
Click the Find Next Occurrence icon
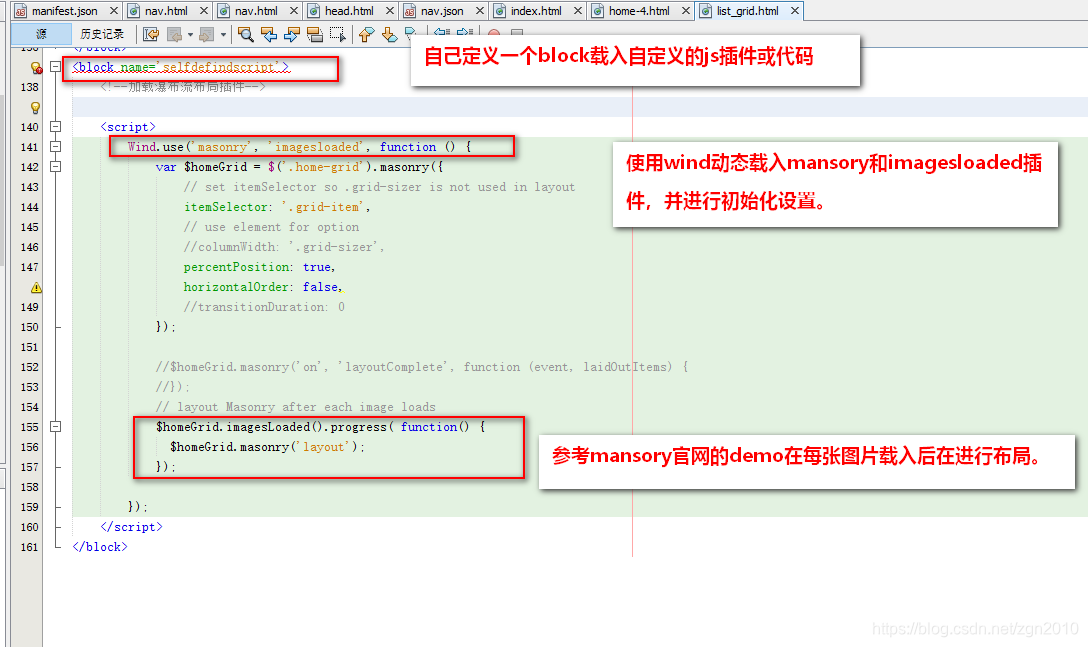(291, 34)
